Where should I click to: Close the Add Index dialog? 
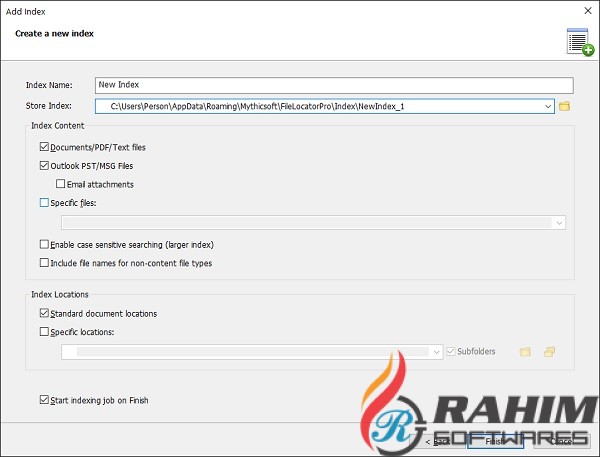click(588, 11)
